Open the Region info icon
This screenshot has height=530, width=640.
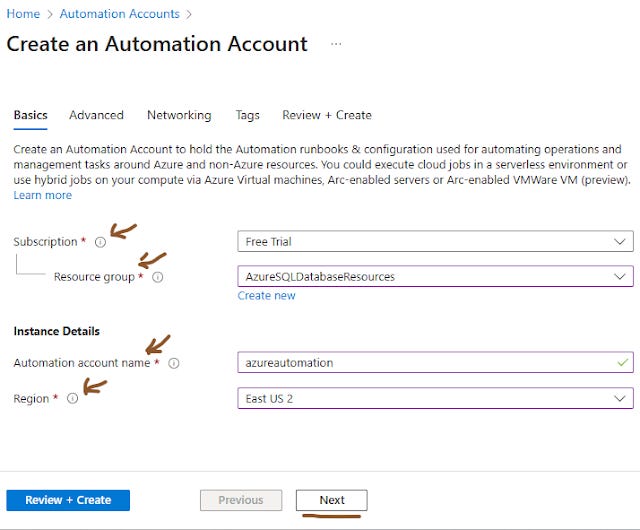coord(73,398)
